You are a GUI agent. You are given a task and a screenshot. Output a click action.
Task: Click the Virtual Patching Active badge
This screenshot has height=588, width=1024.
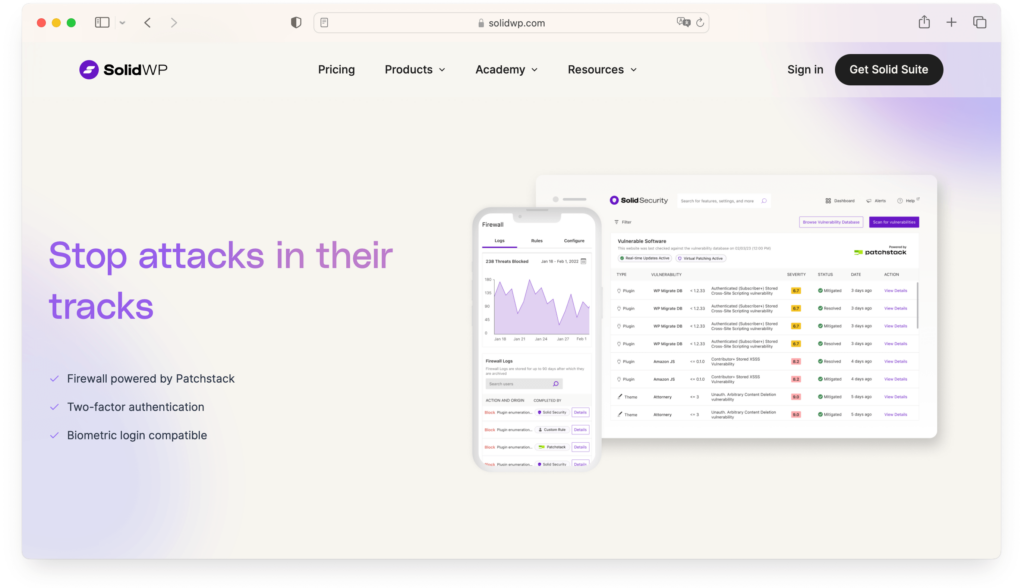click(x=701, y=259)
